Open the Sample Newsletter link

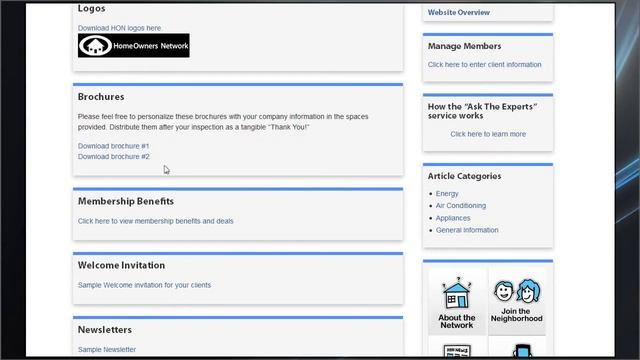point(107,349)
